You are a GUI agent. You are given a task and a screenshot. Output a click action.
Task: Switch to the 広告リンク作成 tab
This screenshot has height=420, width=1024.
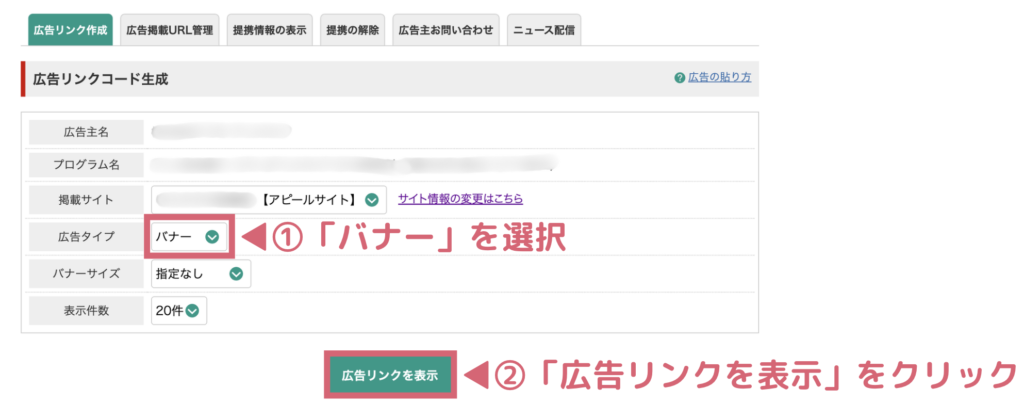tap(69, 30)
